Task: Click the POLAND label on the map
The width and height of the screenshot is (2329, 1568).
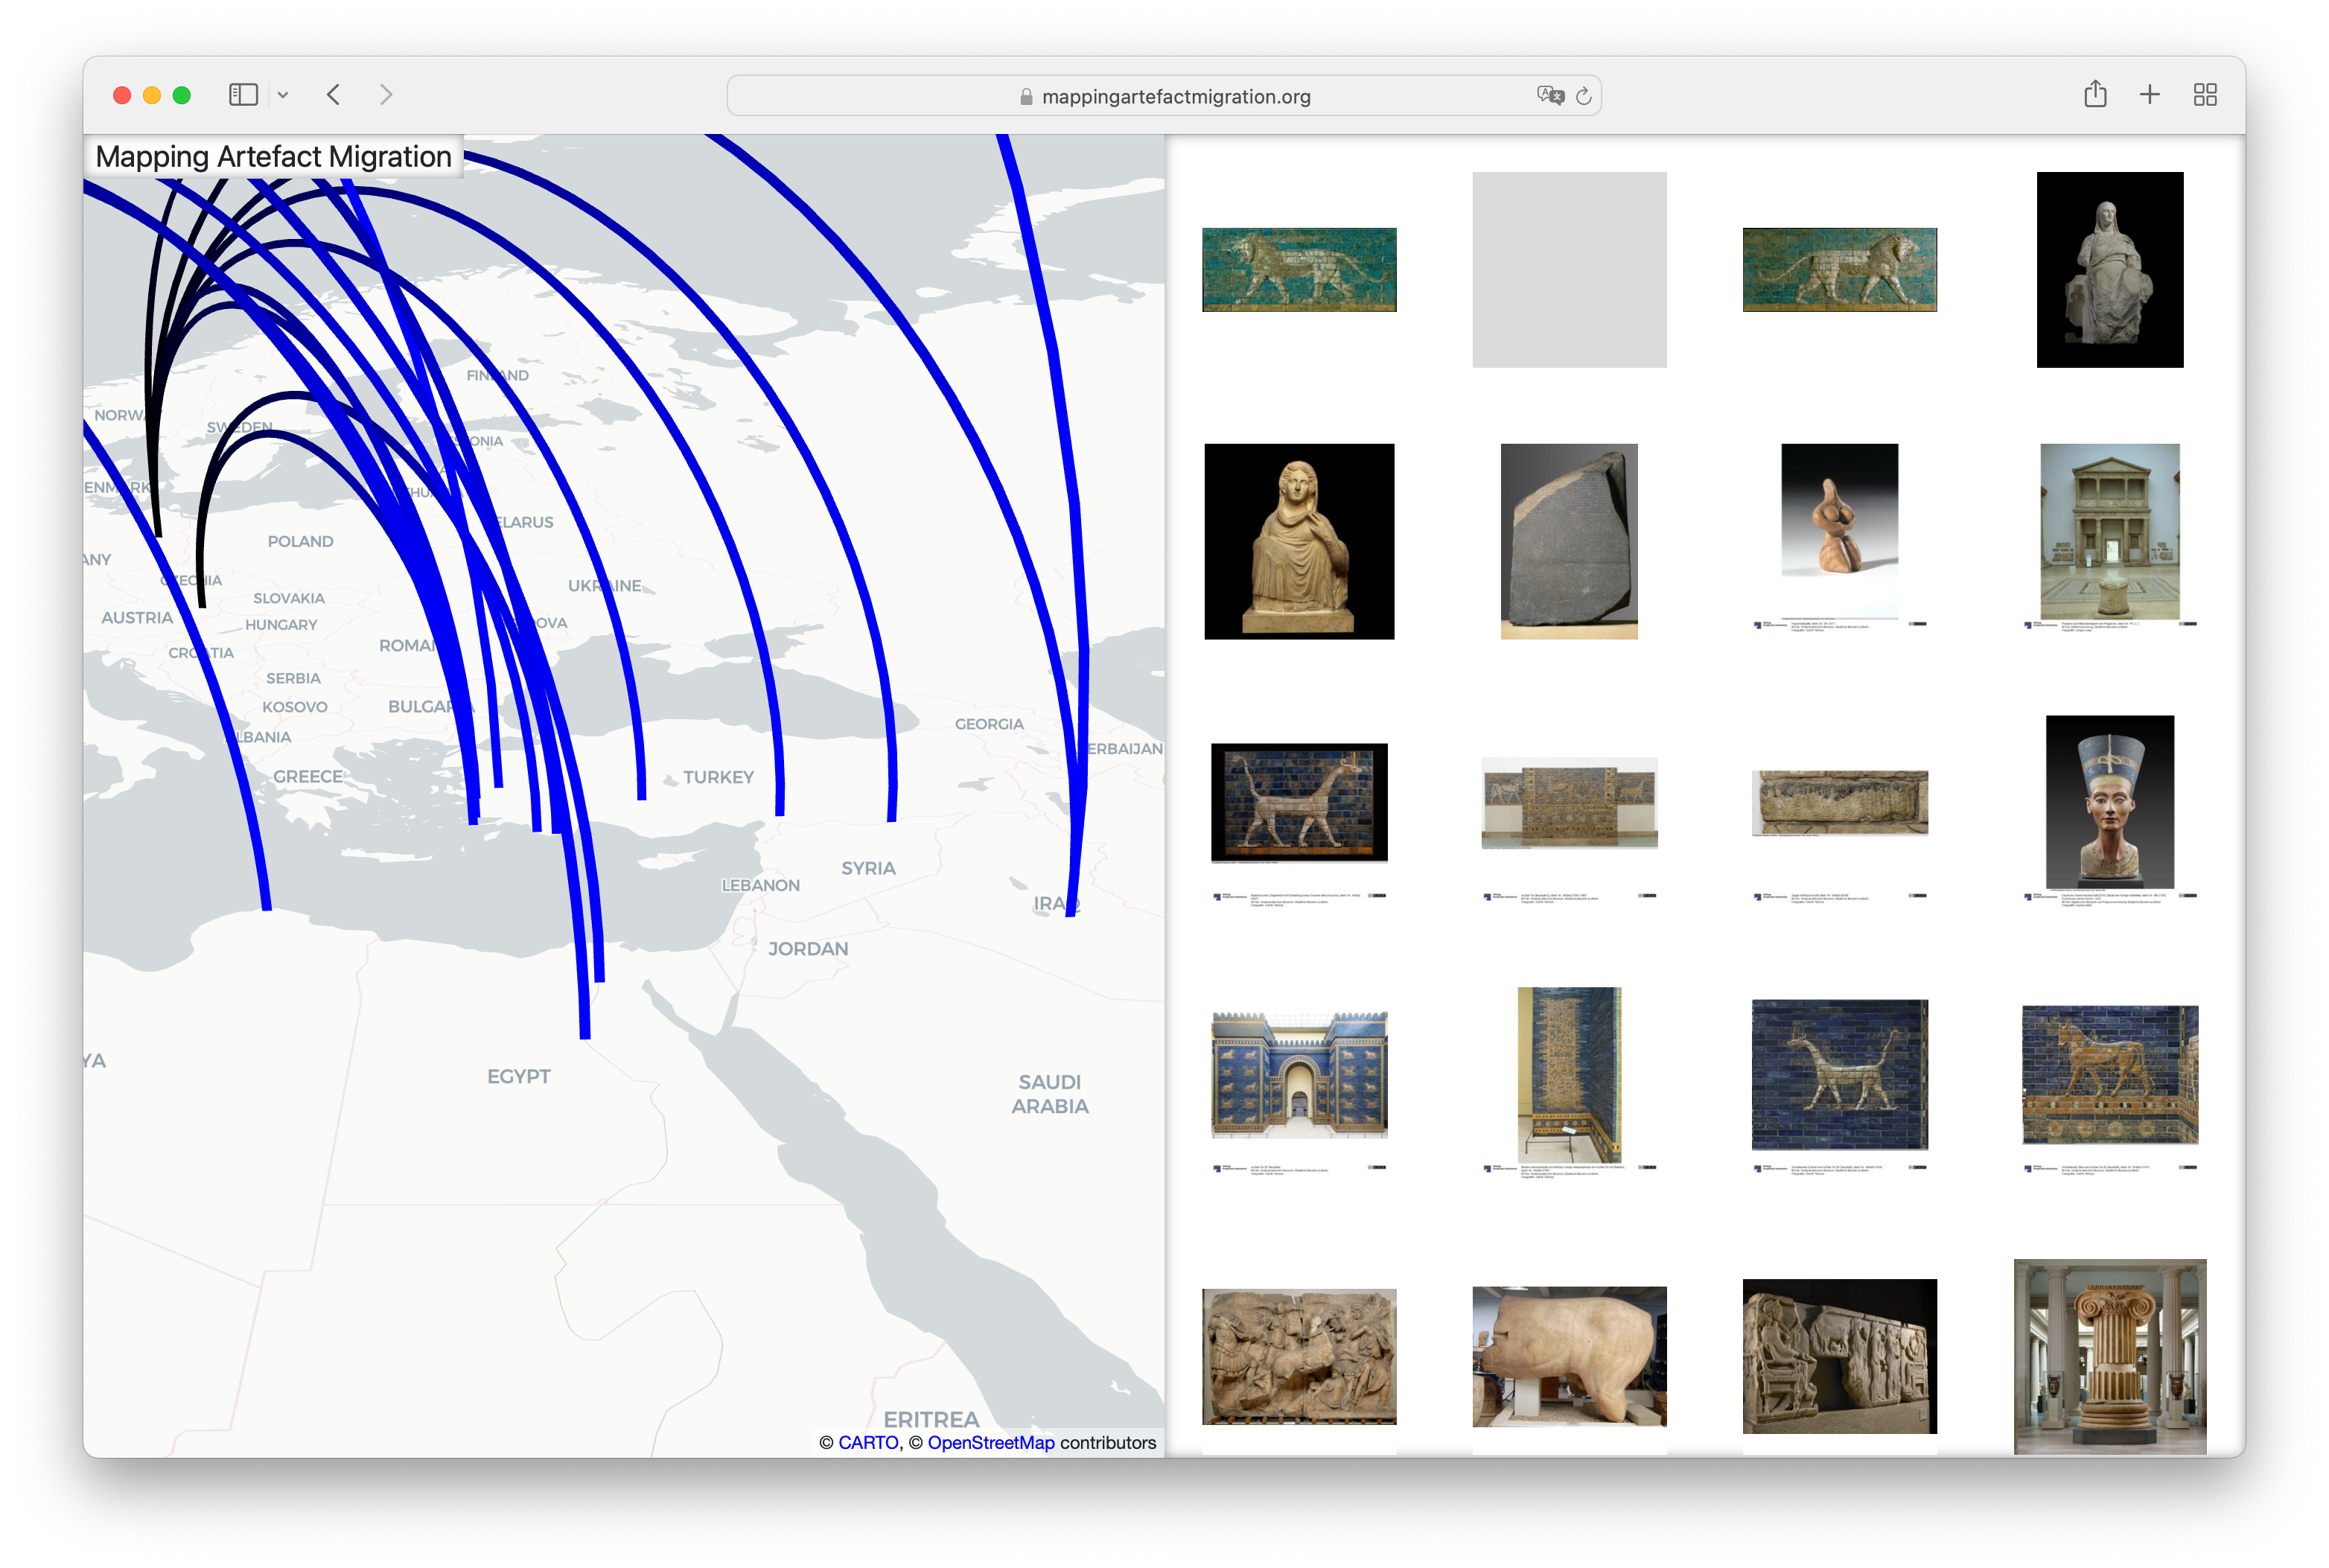Action: click(x=300, y=541)
